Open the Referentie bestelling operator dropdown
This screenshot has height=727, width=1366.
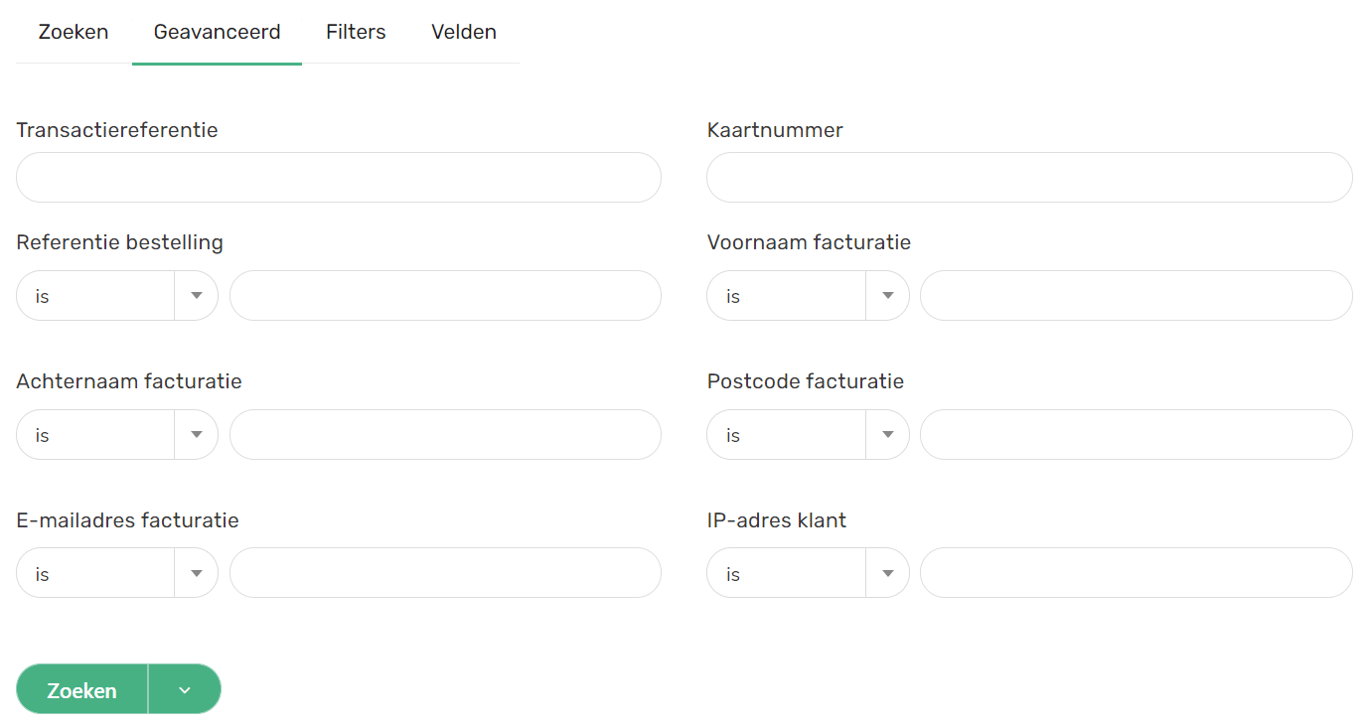pyautogui.click(x=117, y=296)
